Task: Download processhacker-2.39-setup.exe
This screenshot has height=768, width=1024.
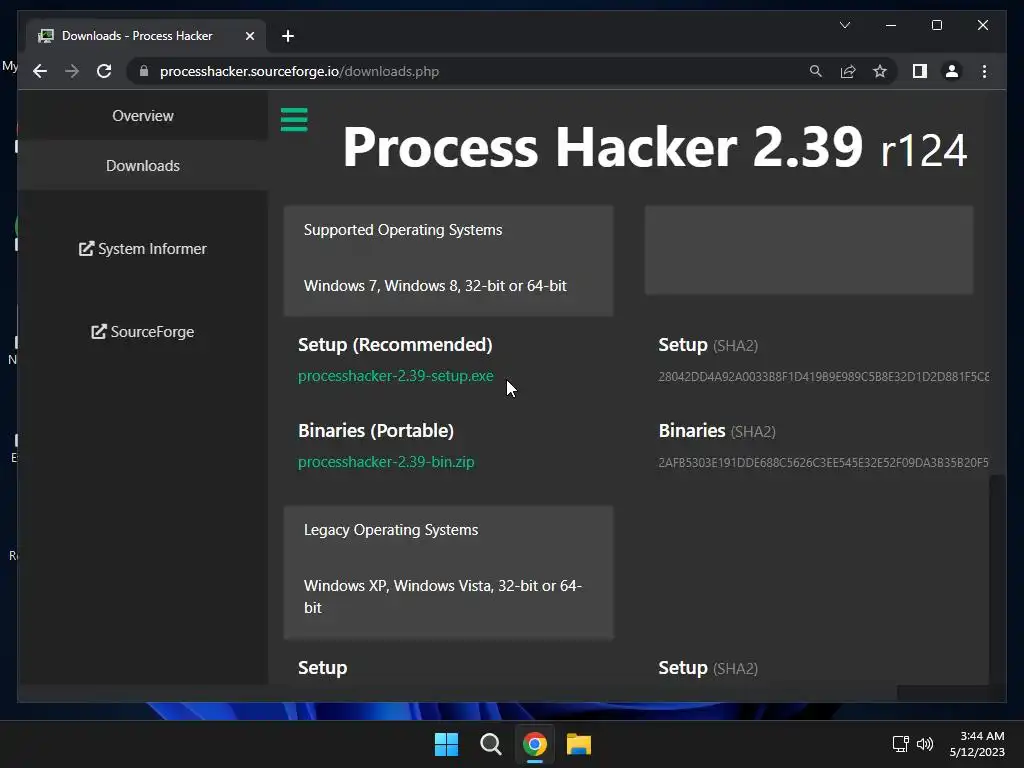Action: [396, 376]
